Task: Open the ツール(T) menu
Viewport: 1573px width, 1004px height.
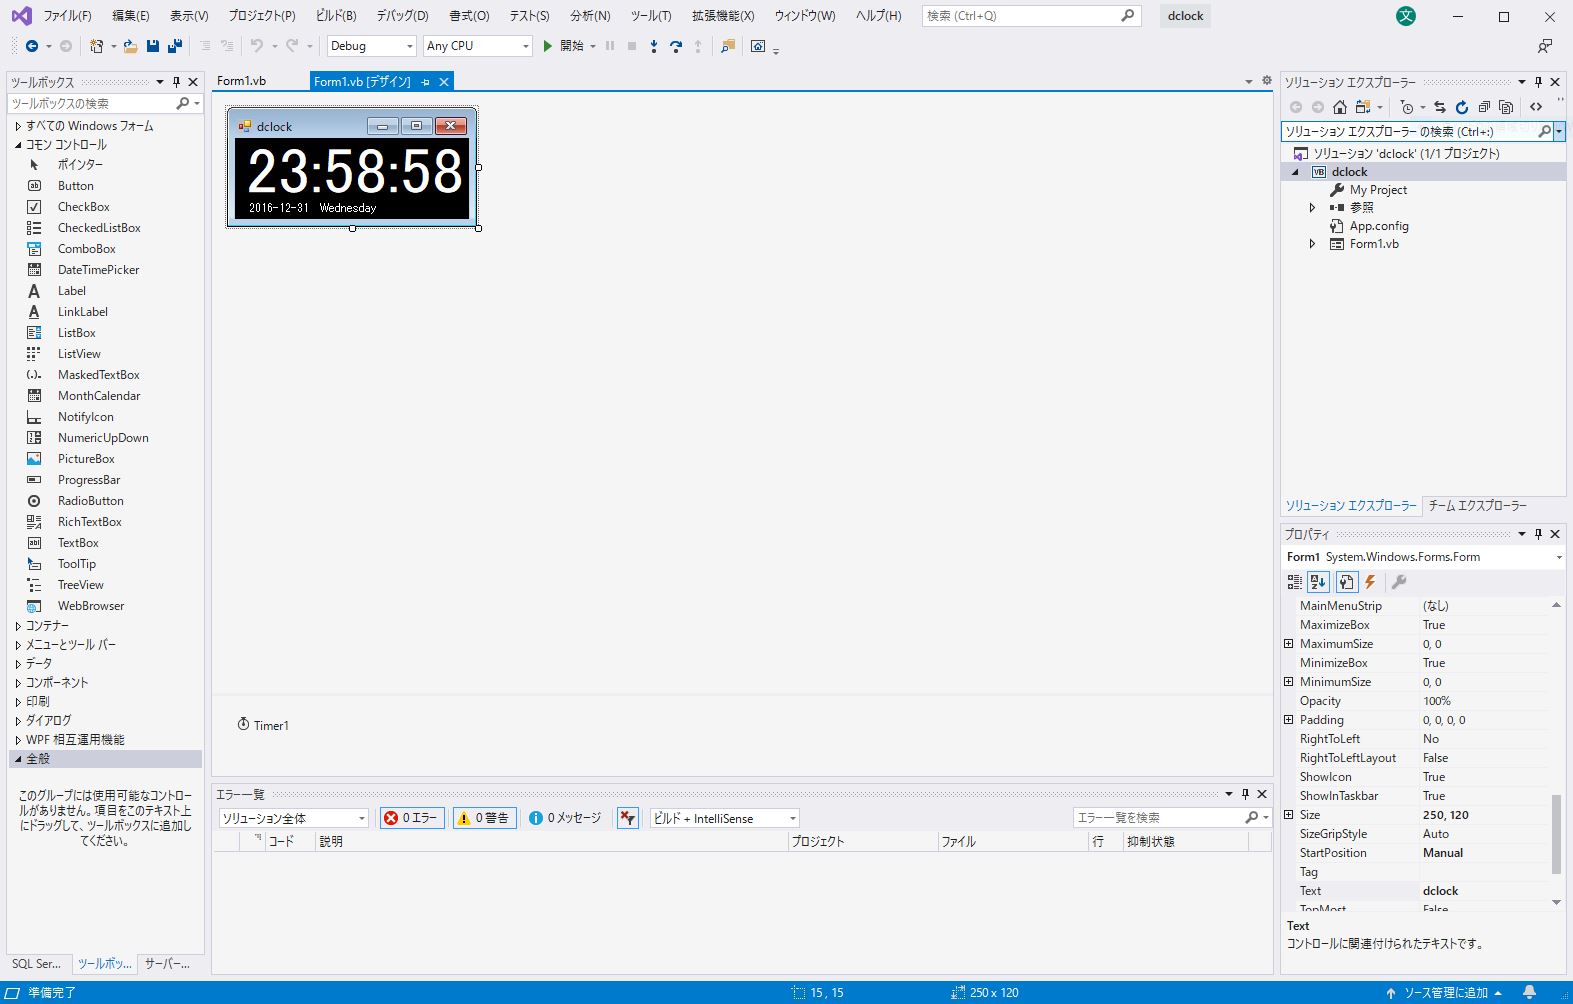Action: pyautogui.click(x=651, y=16)
